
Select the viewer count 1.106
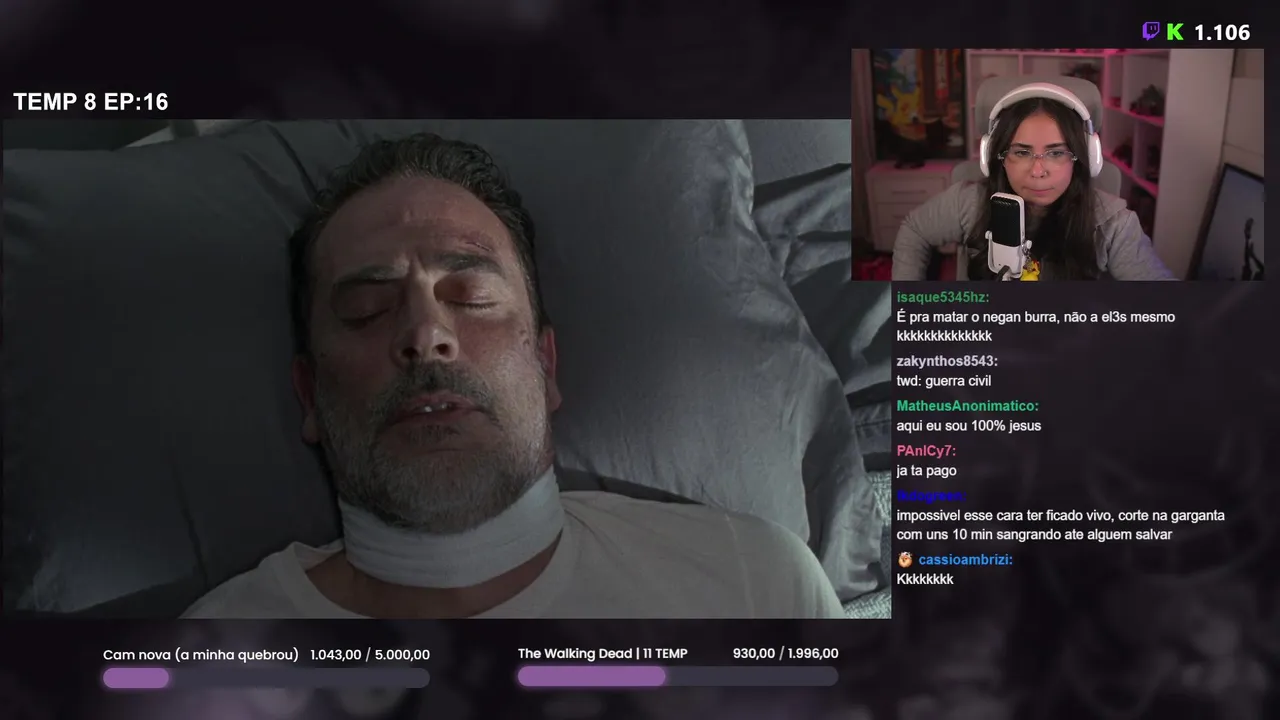[1222, 32]
